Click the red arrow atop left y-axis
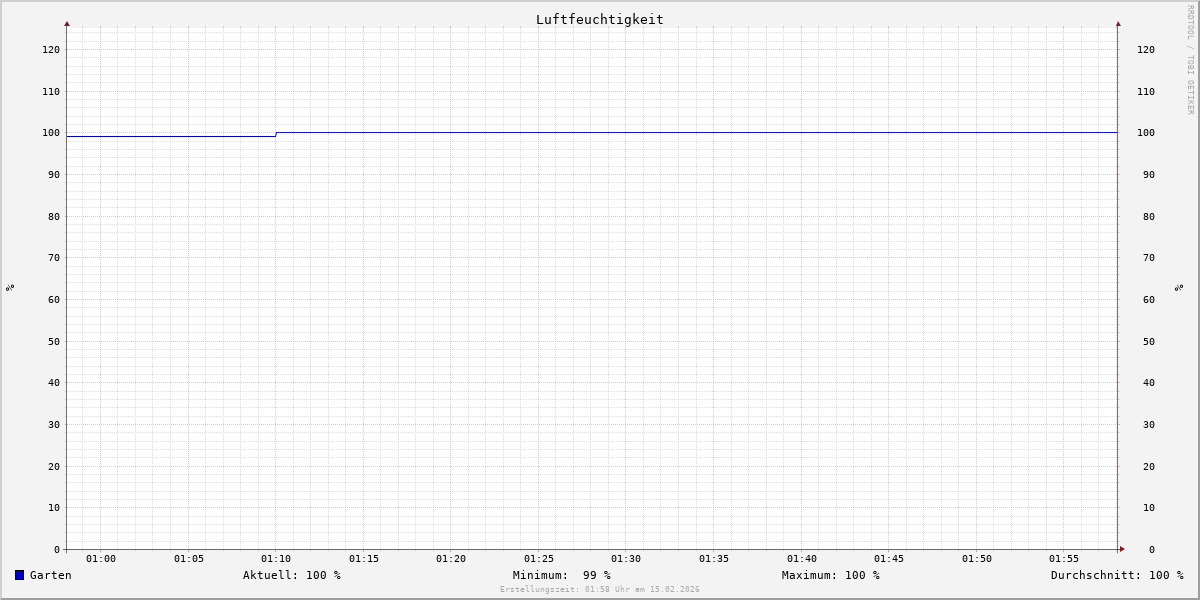 pyautogui.click(x=67, y=23)
